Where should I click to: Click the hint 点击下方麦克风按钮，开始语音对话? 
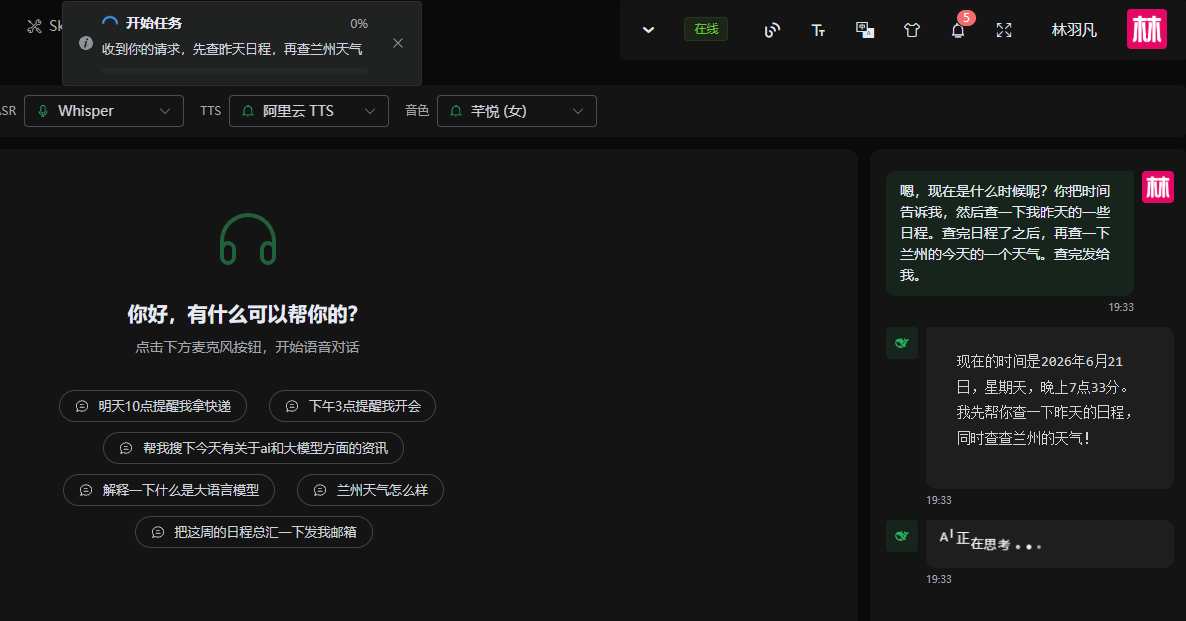click(247, 347)
